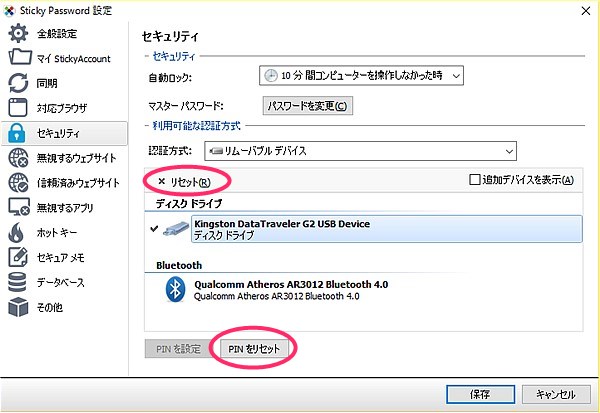Select the セキュリティ sidebar entry
This screenshot has width=600, height=413.
(64, 133)
